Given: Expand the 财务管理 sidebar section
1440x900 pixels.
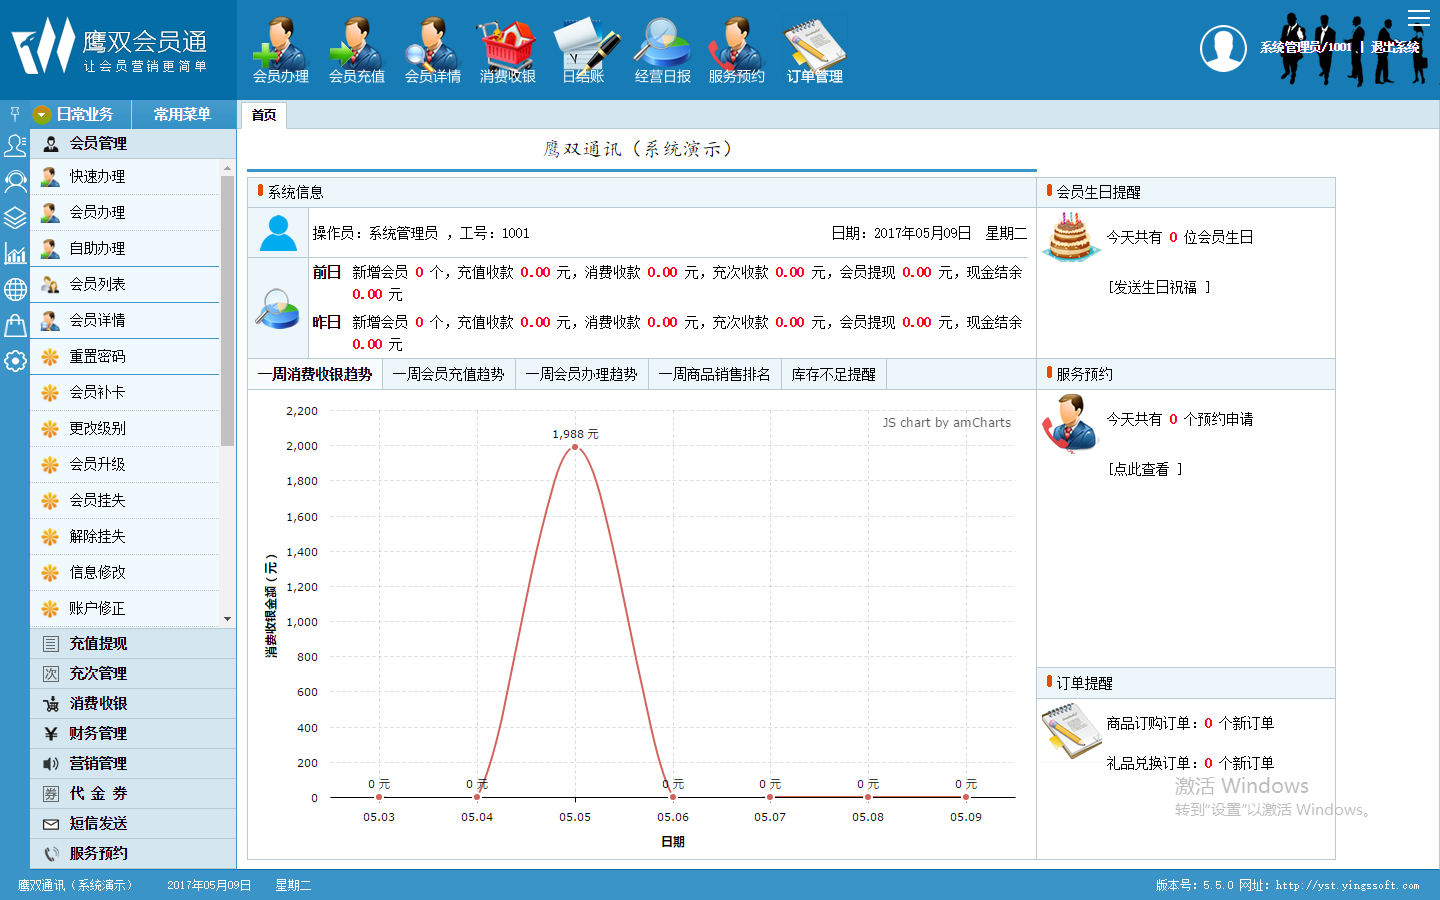Looking at the screenshot, I should [98, 733].
